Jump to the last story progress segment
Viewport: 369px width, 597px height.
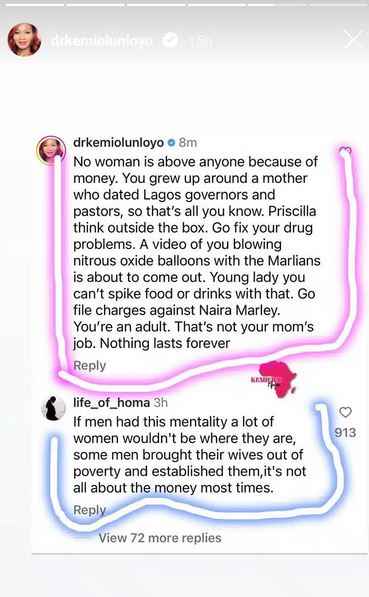[339, 5]
